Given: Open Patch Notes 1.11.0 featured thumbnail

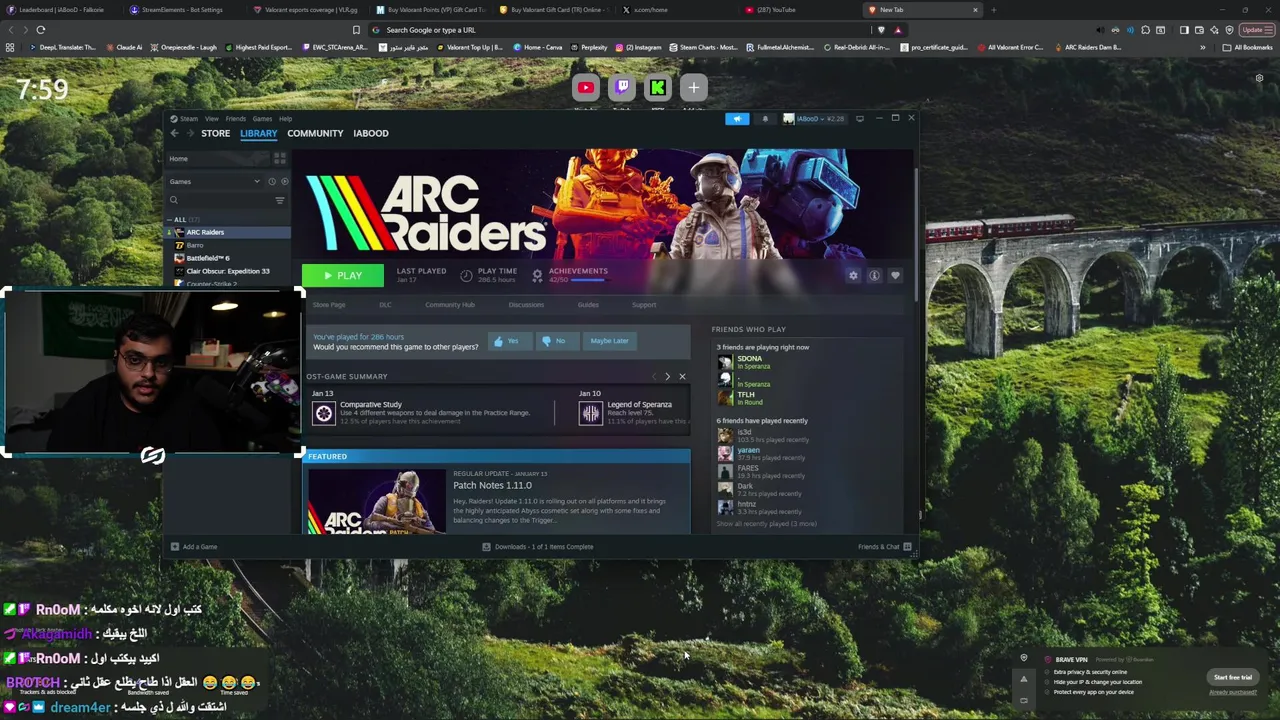Looking at the screenshot, I should pyautogui.click(x=377, y=500).
